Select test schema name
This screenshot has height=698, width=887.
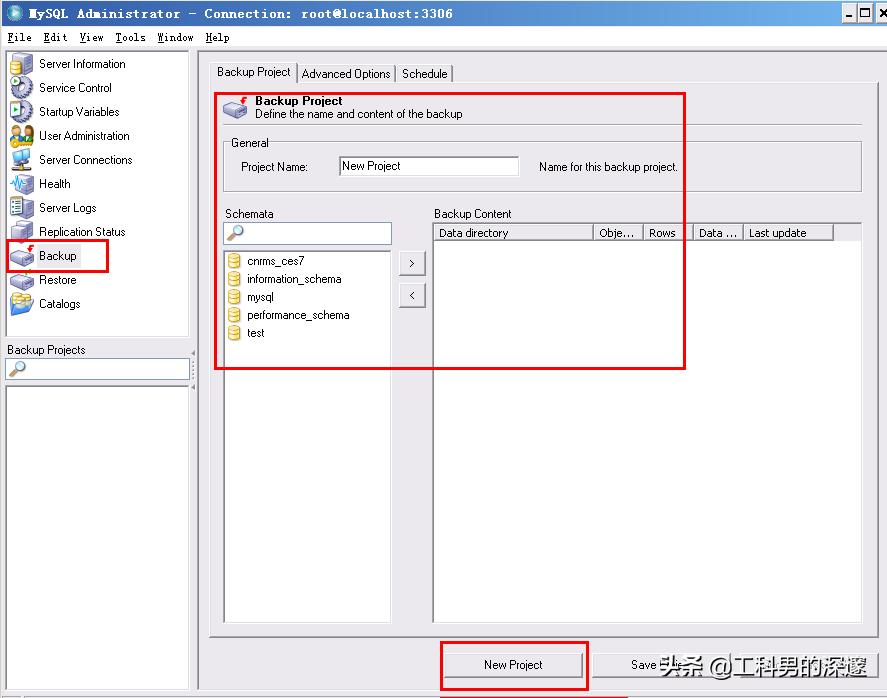click(x=256, y=333)
